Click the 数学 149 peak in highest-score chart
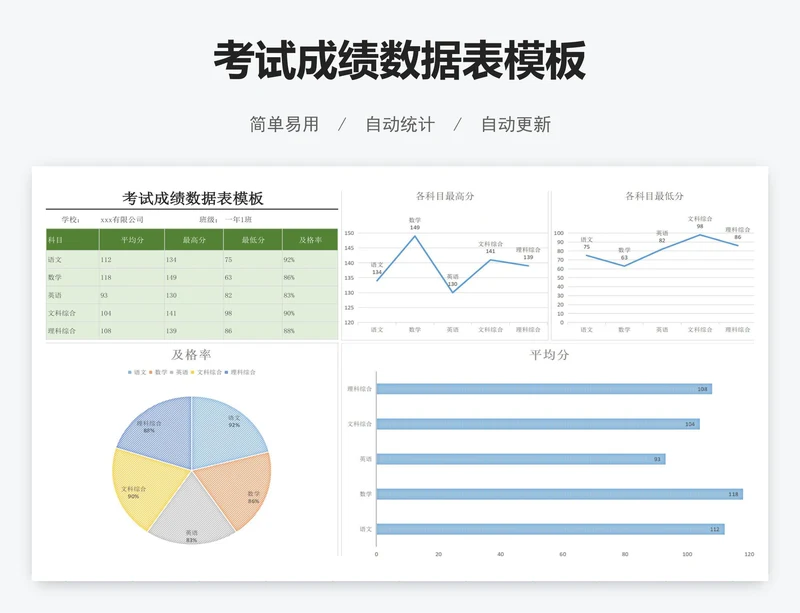Image resolution: width=800 pixels, height=613 pixels. click(x=415, y=236)
